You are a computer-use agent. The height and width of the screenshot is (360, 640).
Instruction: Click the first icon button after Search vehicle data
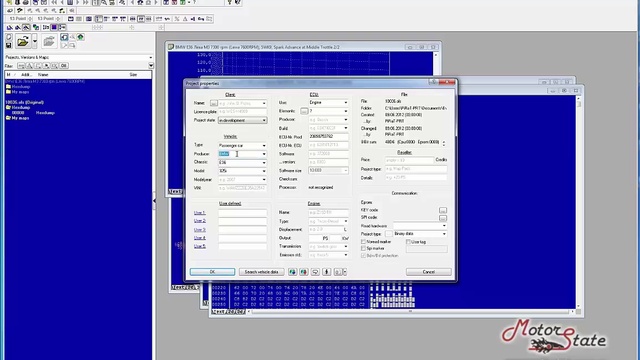[292, 272]
